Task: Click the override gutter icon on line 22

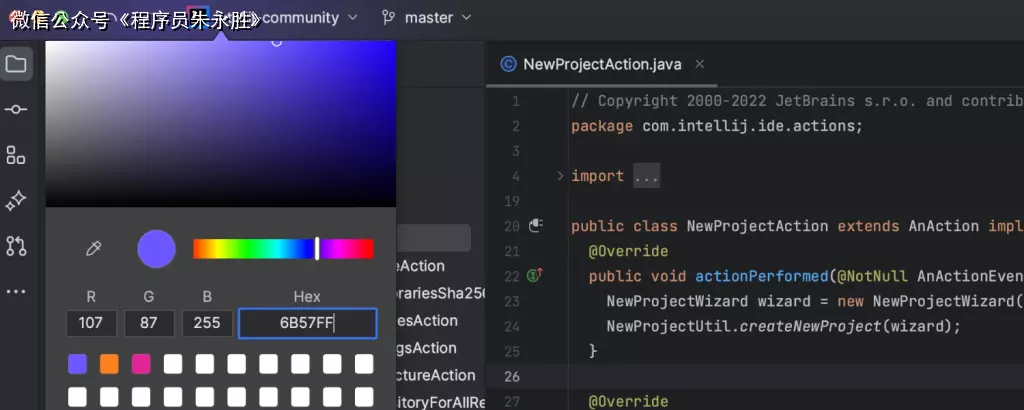Action: point(534,275)
